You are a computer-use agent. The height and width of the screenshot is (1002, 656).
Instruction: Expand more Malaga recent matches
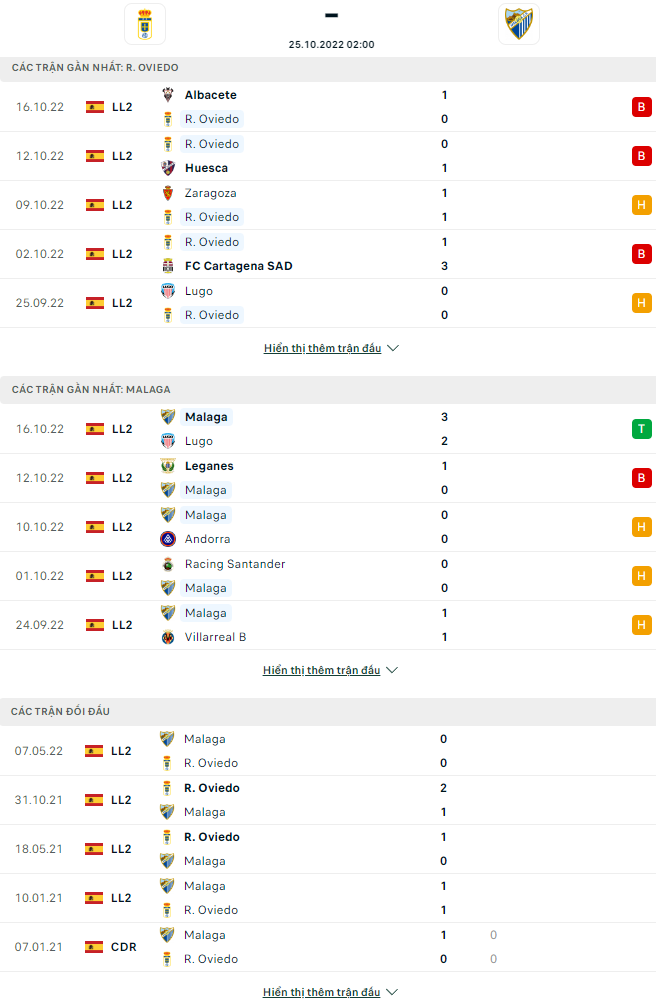pos(330,670)
